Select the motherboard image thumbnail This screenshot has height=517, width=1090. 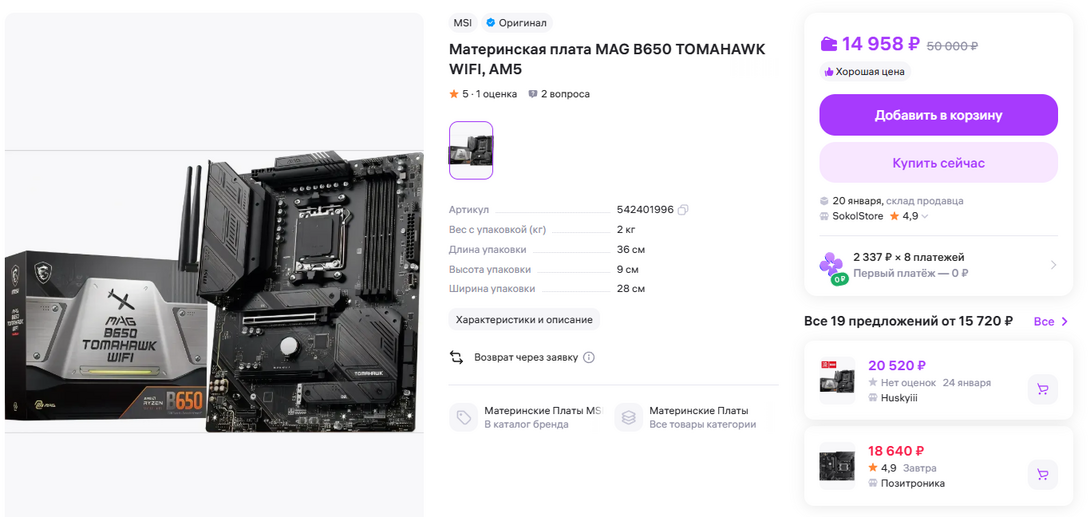tap(471, 150)
